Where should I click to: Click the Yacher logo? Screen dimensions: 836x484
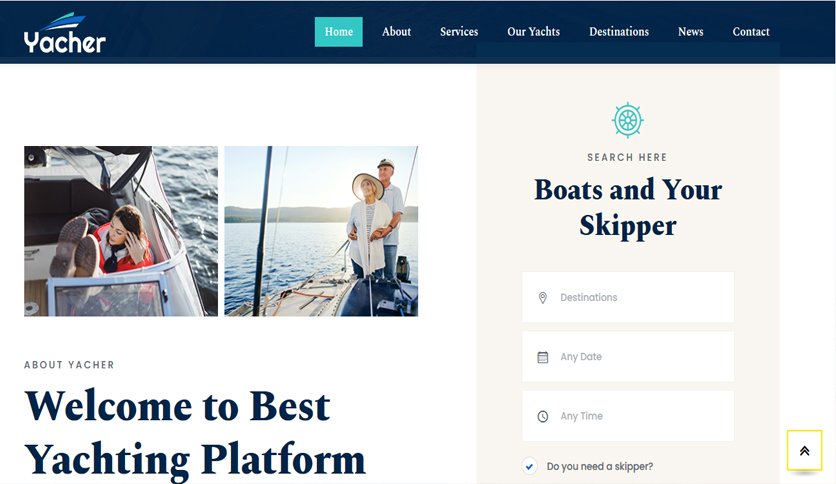pos(65,33)
